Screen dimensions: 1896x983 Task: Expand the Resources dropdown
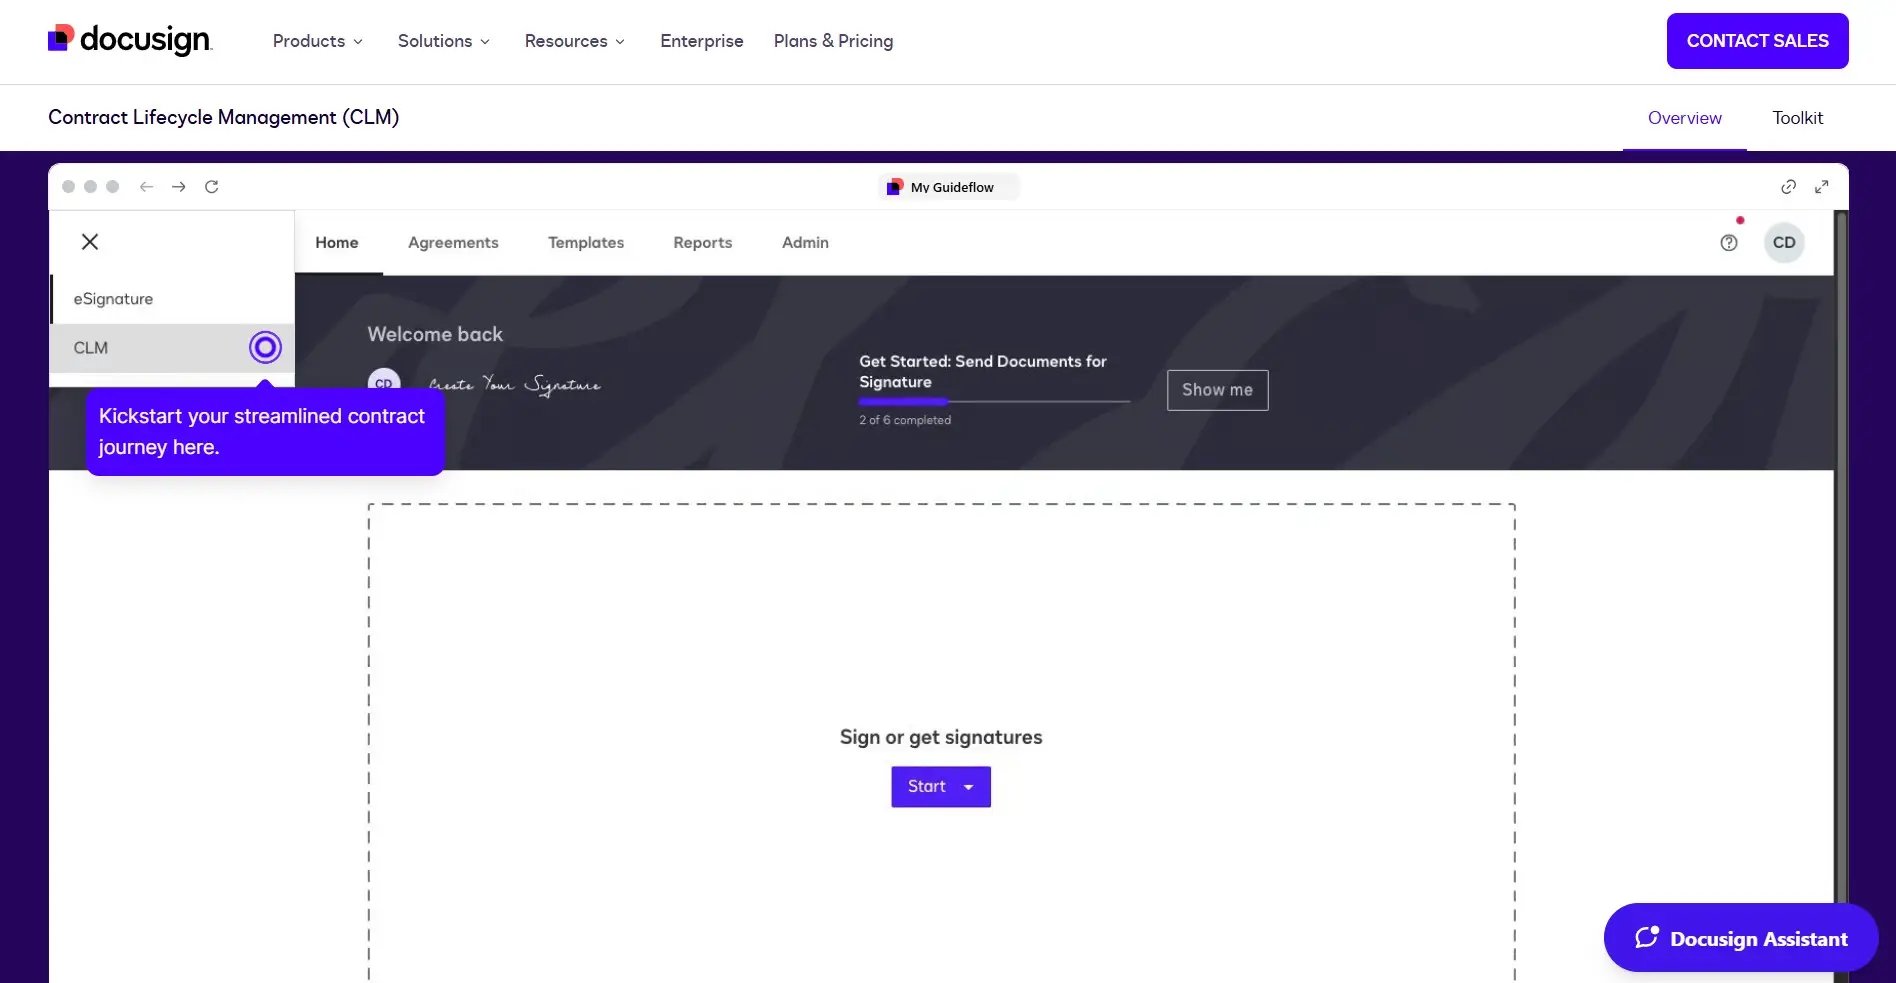pyautogui.click(x=574, y=41)
